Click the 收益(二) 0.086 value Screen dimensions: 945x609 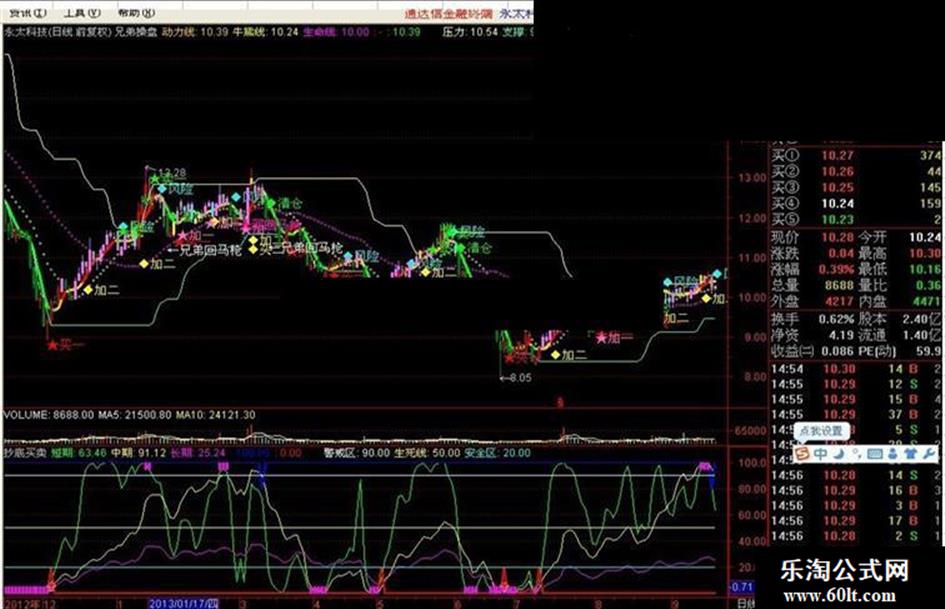(837, 351)
